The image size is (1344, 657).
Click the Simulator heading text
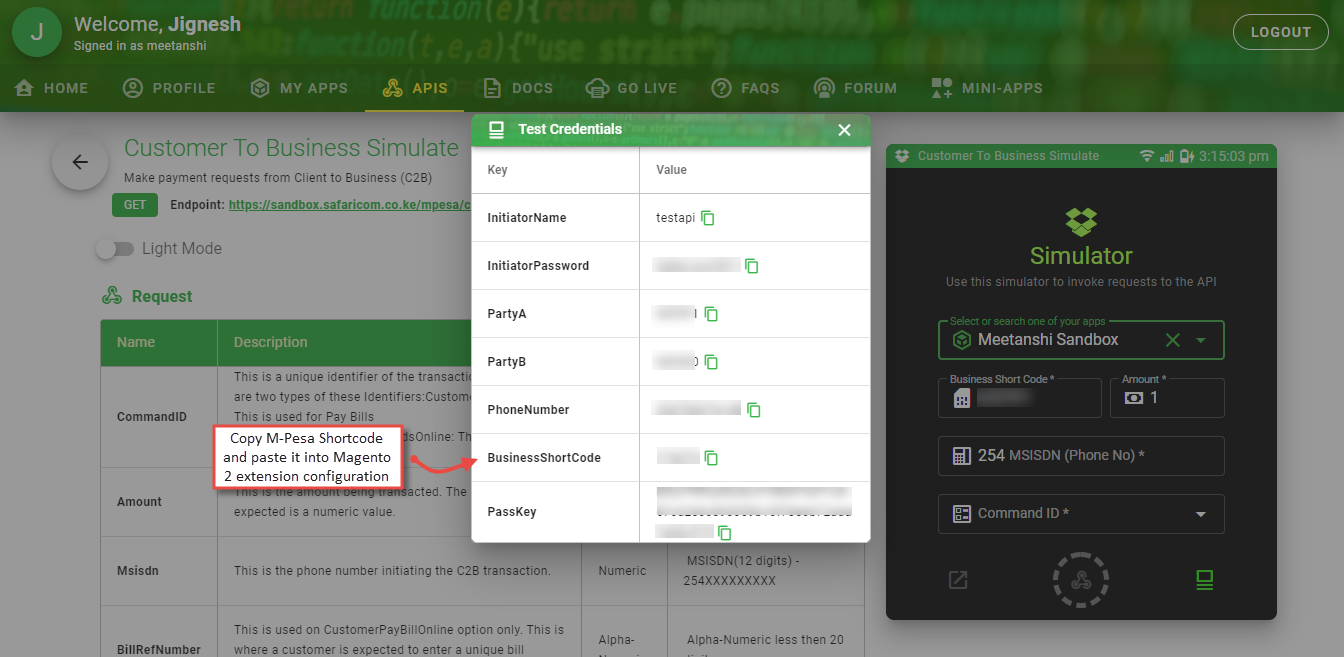click(x=1081, y=255)
